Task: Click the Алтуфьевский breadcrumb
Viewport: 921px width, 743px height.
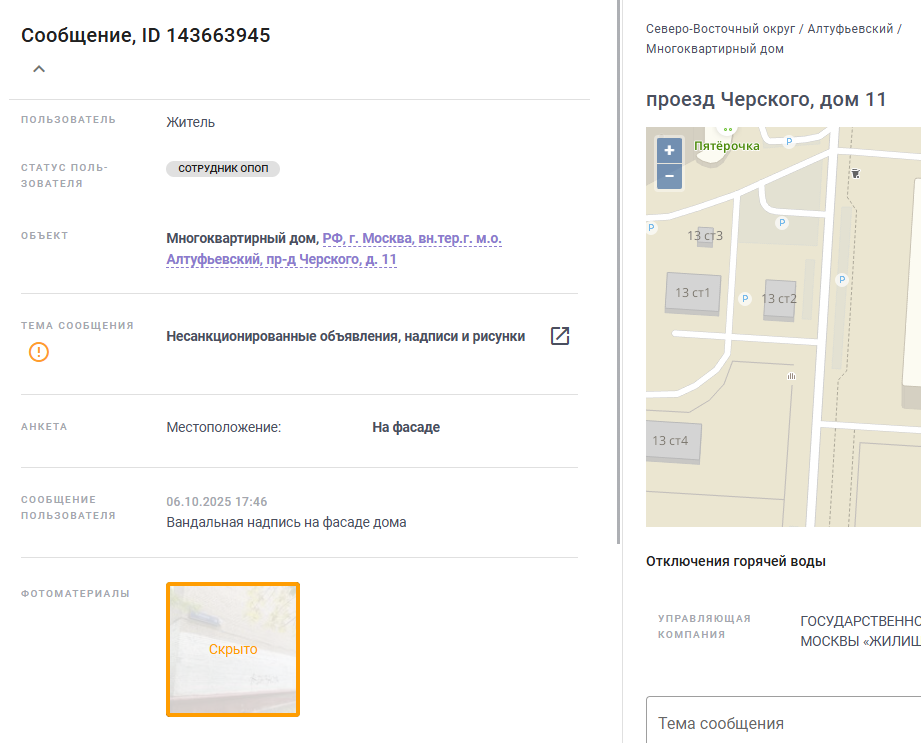Action: [x=850, y=29]
